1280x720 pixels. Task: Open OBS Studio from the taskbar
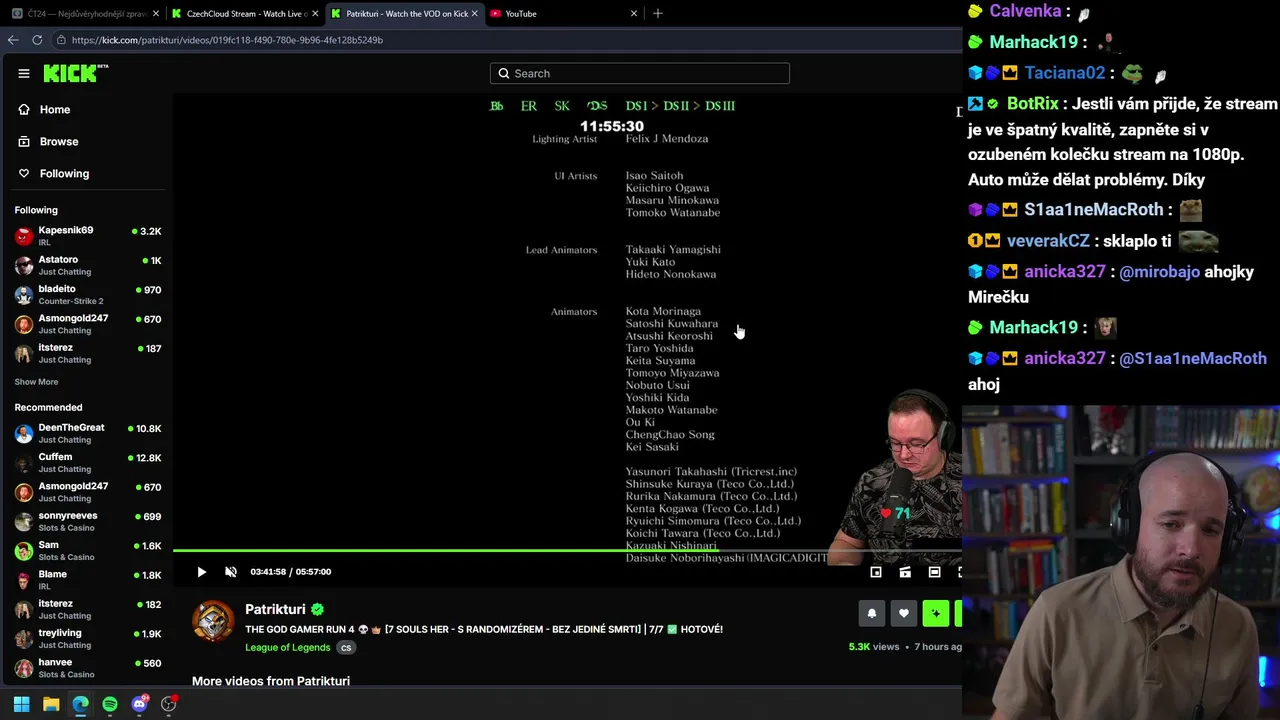pos(169,704)
